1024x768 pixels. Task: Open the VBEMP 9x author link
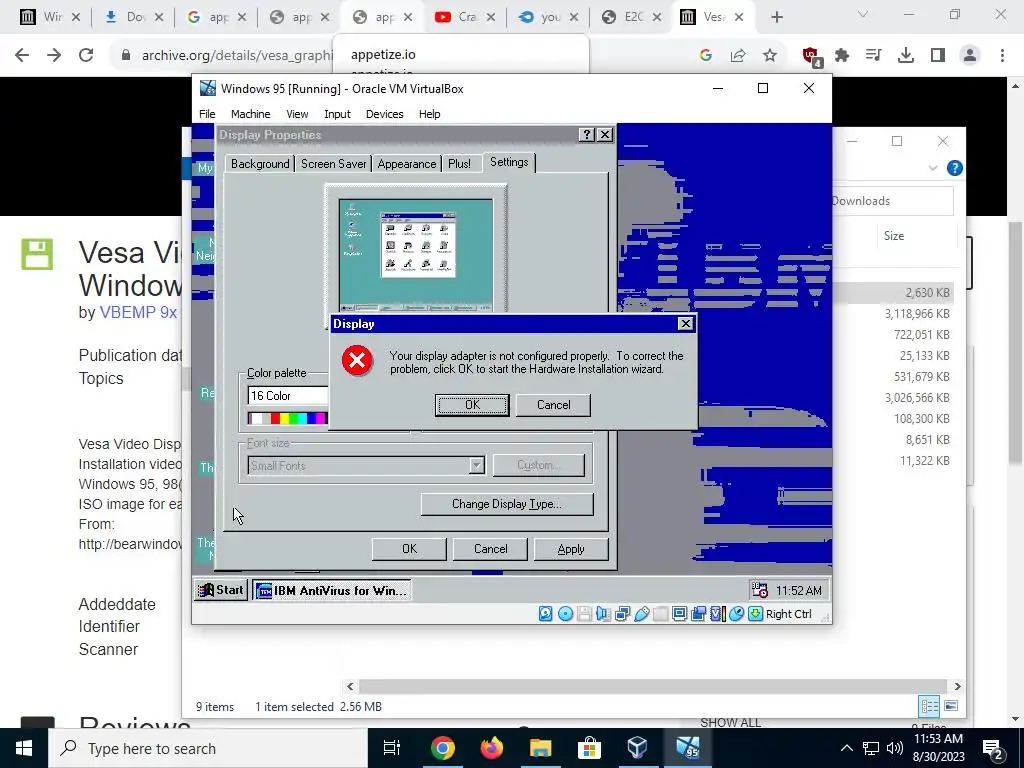click(x=138, y=313)
